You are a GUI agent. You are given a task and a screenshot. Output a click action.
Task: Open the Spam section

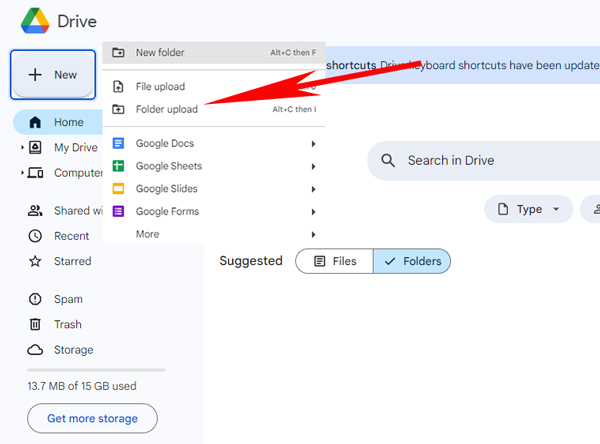coord(68,299)
